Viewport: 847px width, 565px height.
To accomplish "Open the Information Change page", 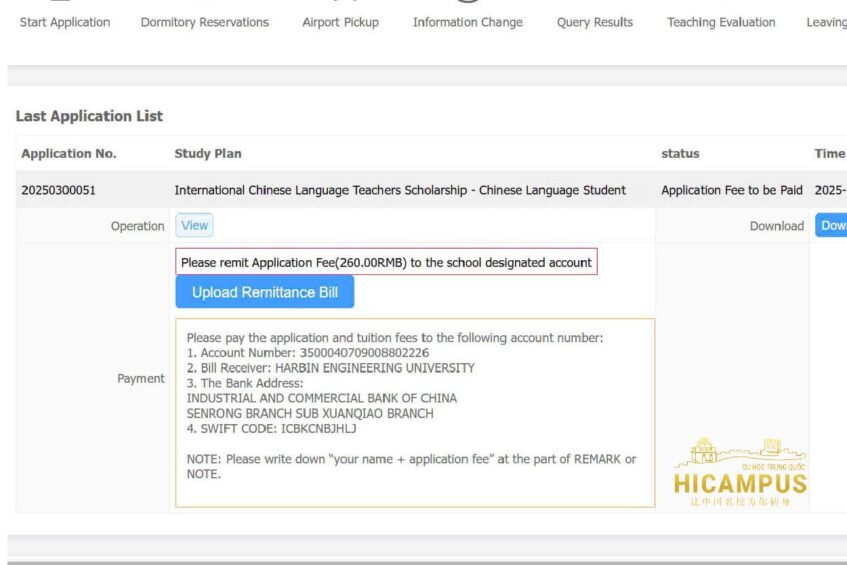I will coord(467,22).
